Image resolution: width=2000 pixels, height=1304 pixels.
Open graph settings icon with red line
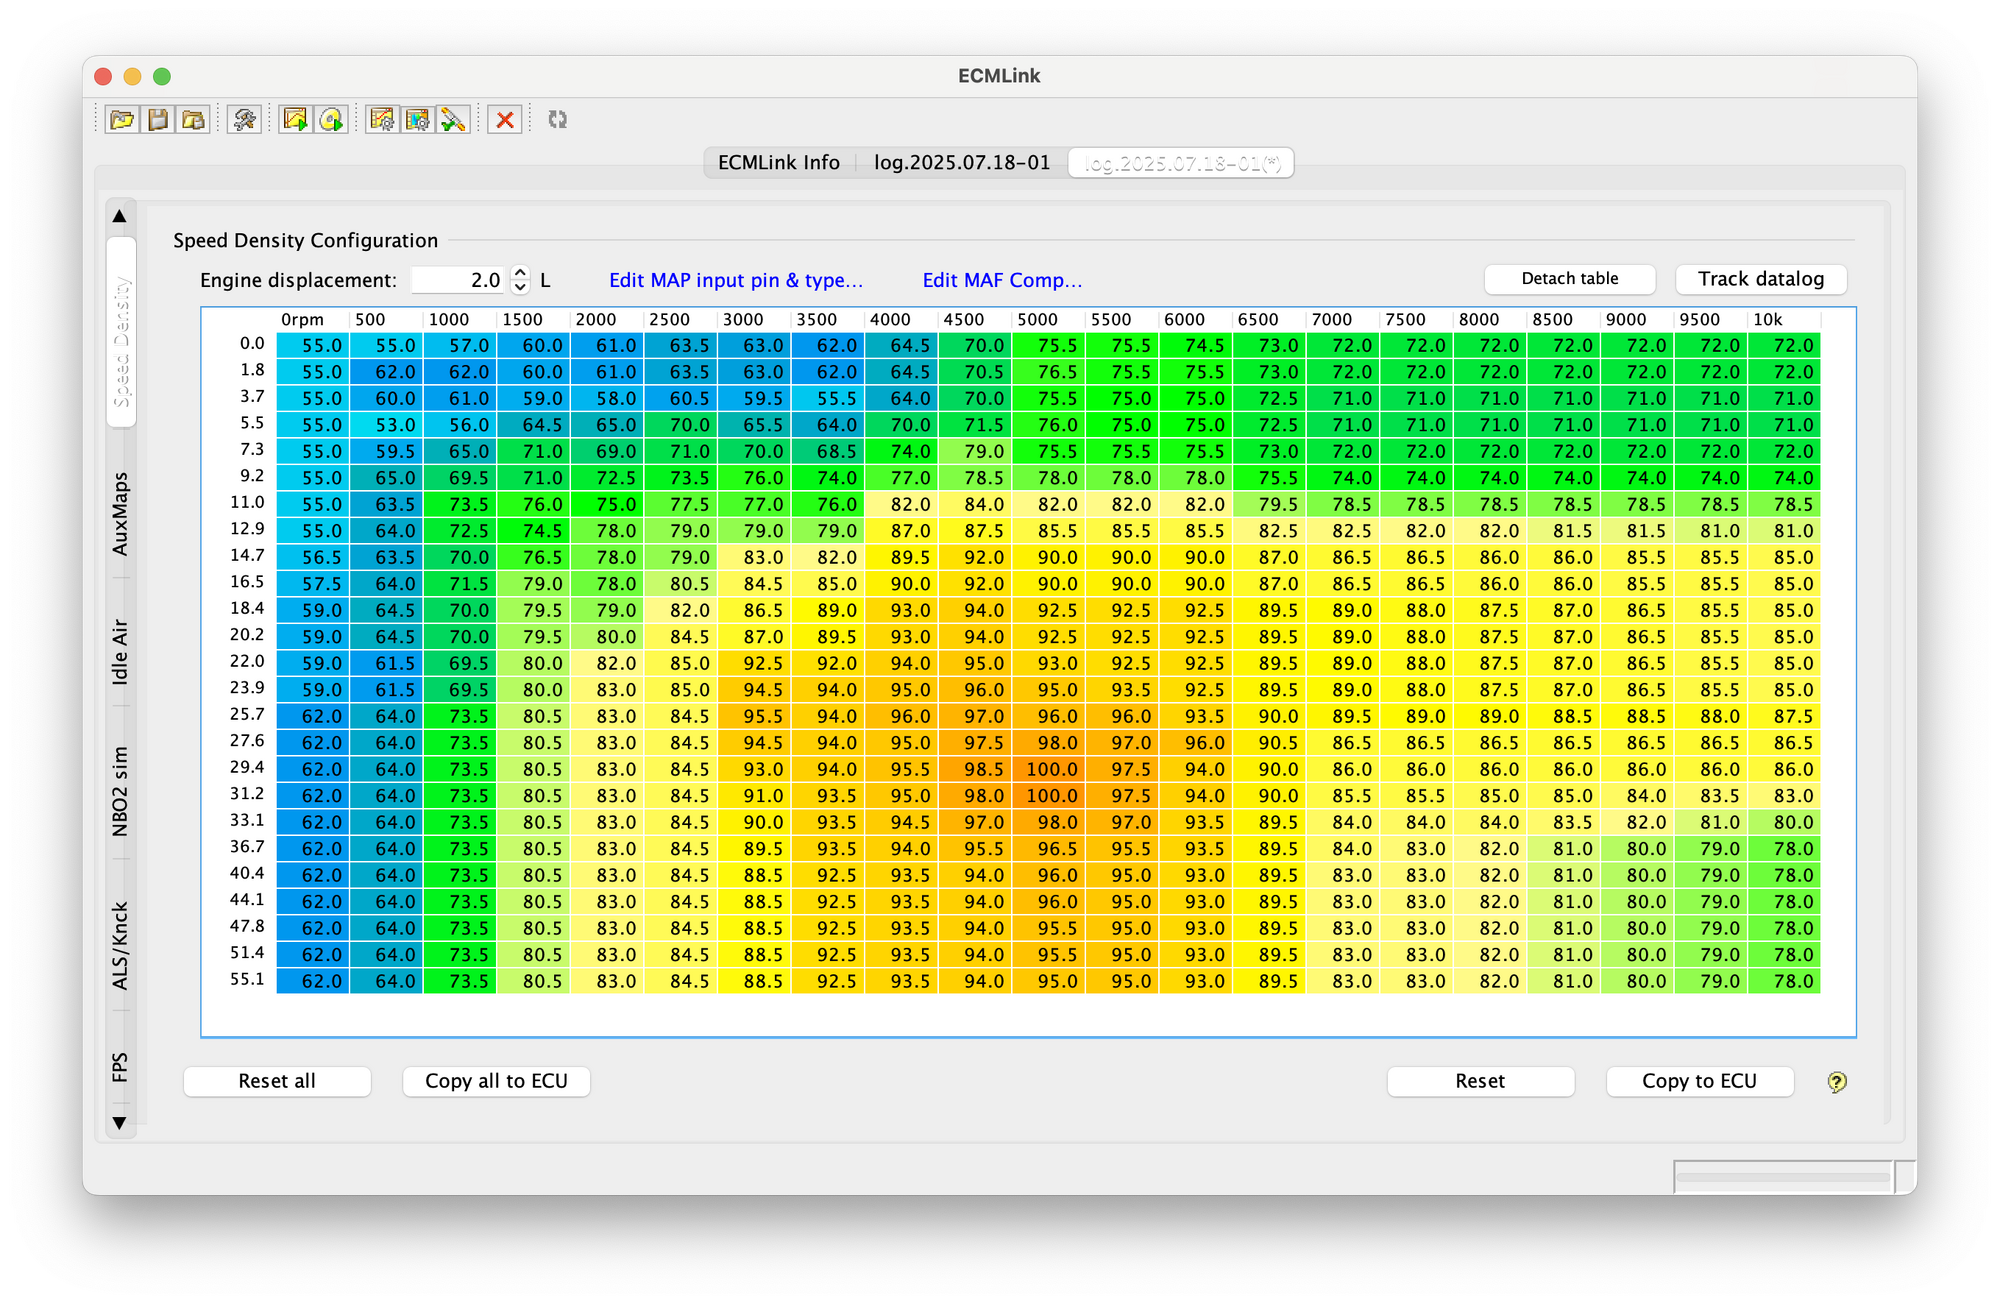click(382, 120)
